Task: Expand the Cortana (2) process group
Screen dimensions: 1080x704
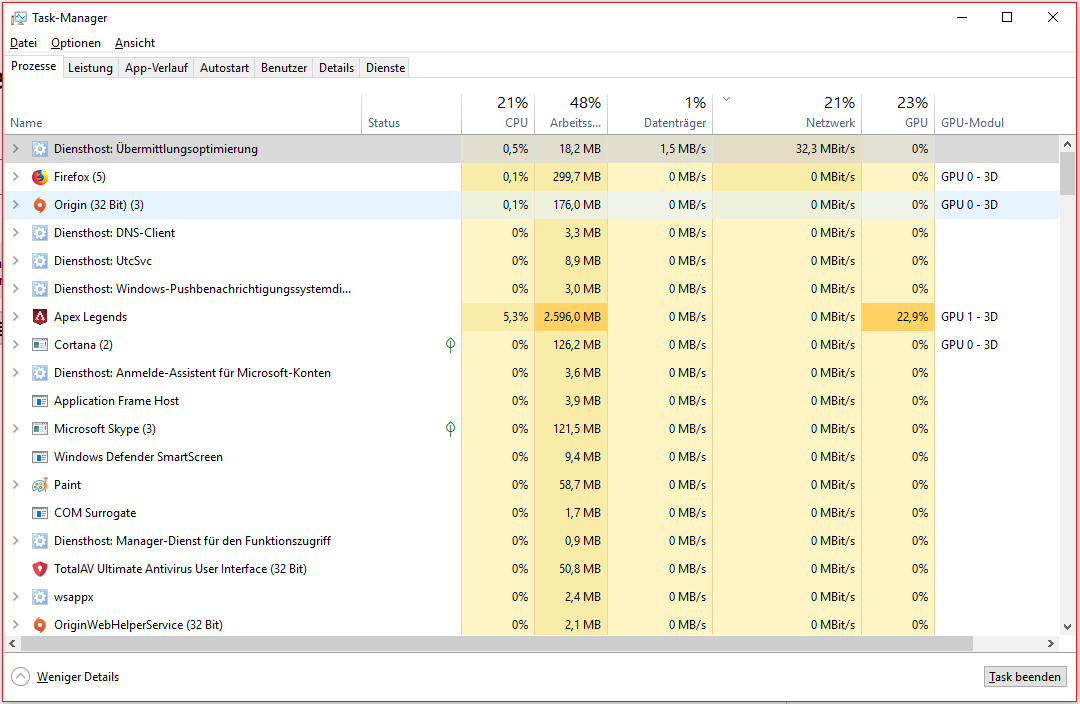Action: [x=16, y=345]
